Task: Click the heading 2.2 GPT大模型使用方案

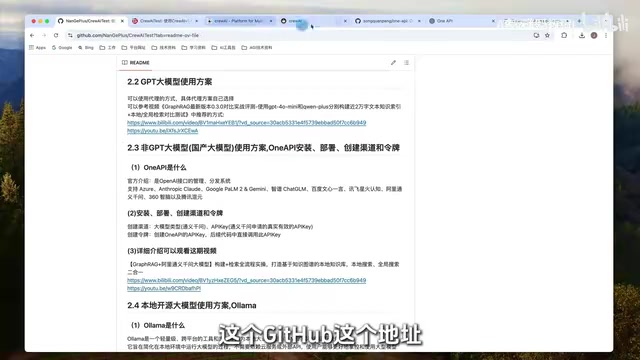Action: (169, 82)
